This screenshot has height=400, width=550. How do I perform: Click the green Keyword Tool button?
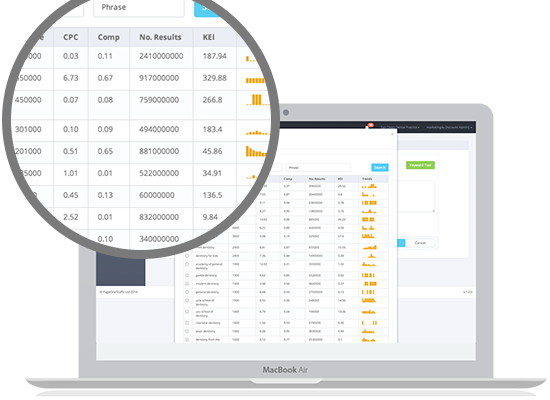[x=420, y=165]
